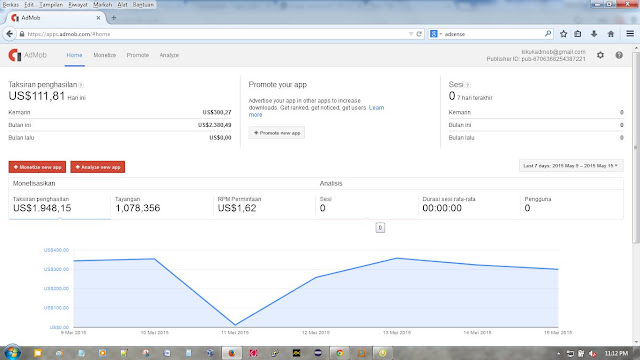Open AdMob settings gear icon

point(600,55)
